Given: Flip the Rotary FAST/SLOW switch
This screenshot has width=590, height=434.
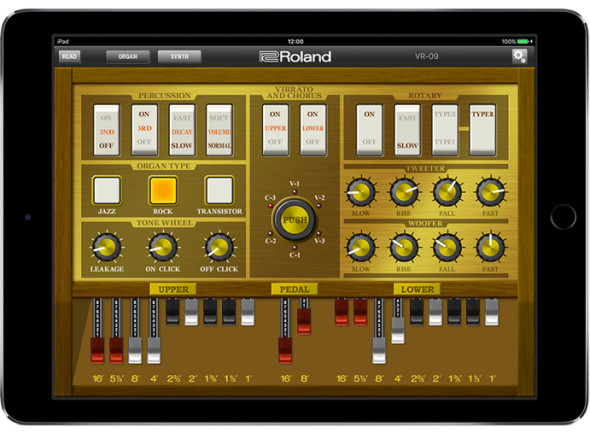Looking at the screenshot, I should [407, 130].
